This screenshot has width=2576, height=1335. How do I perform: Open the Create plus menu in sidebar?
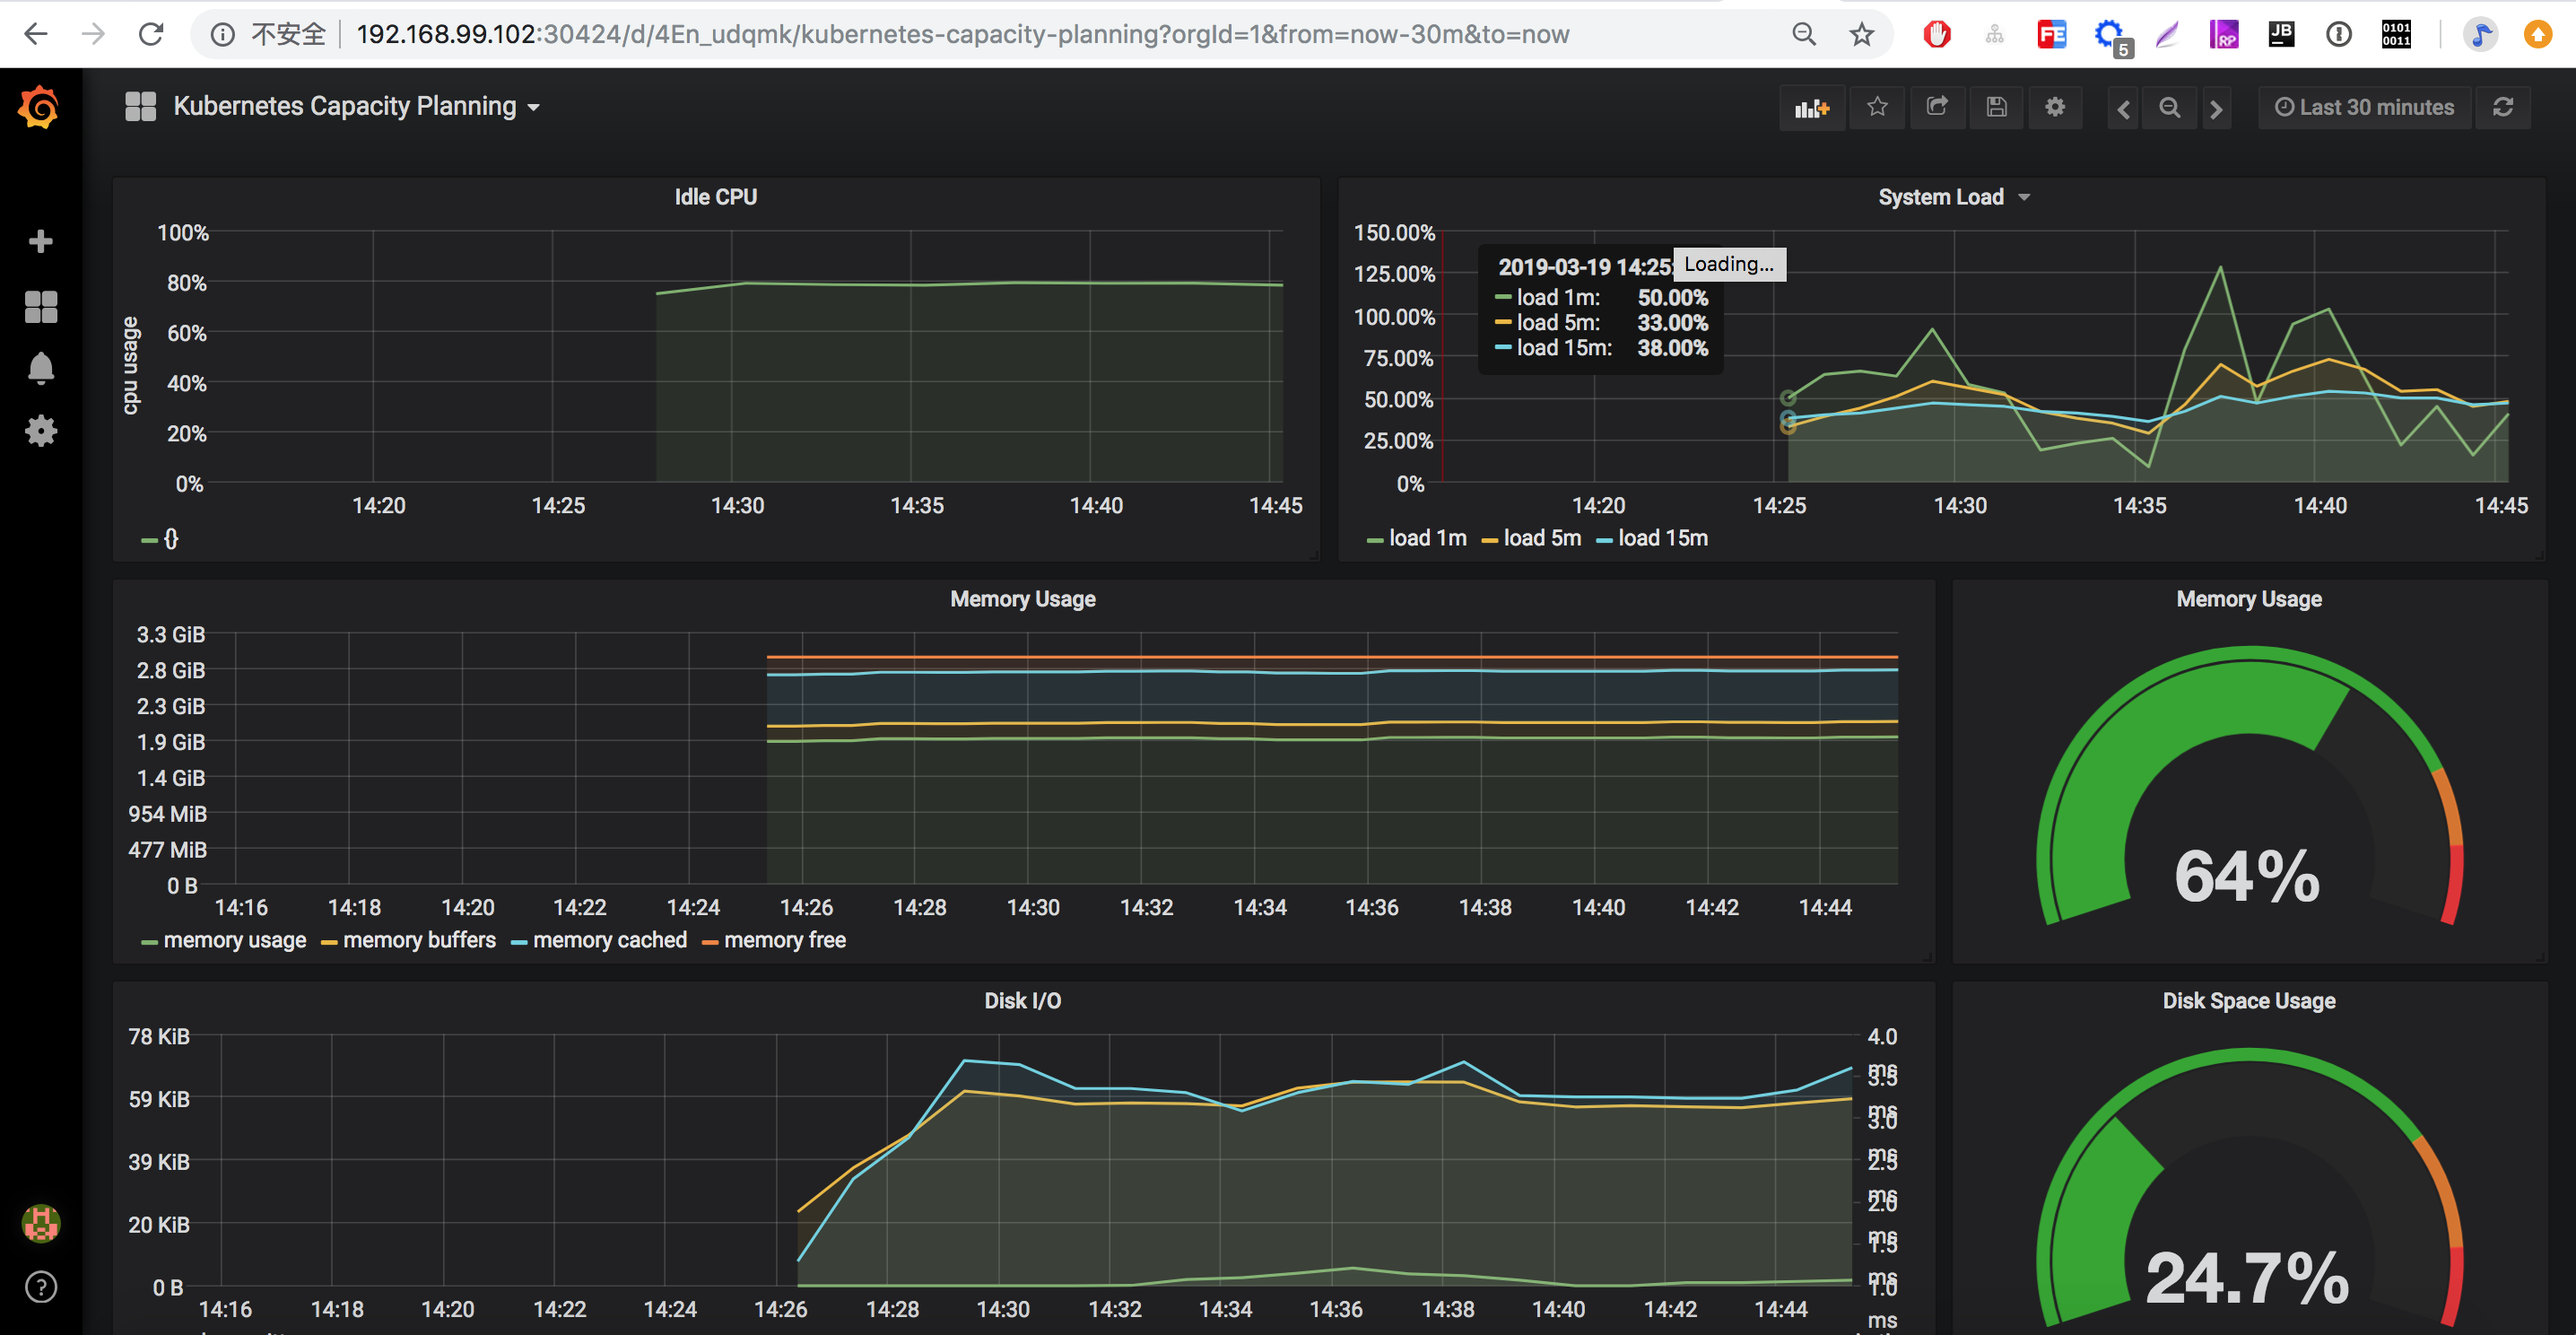pos(40,241)
